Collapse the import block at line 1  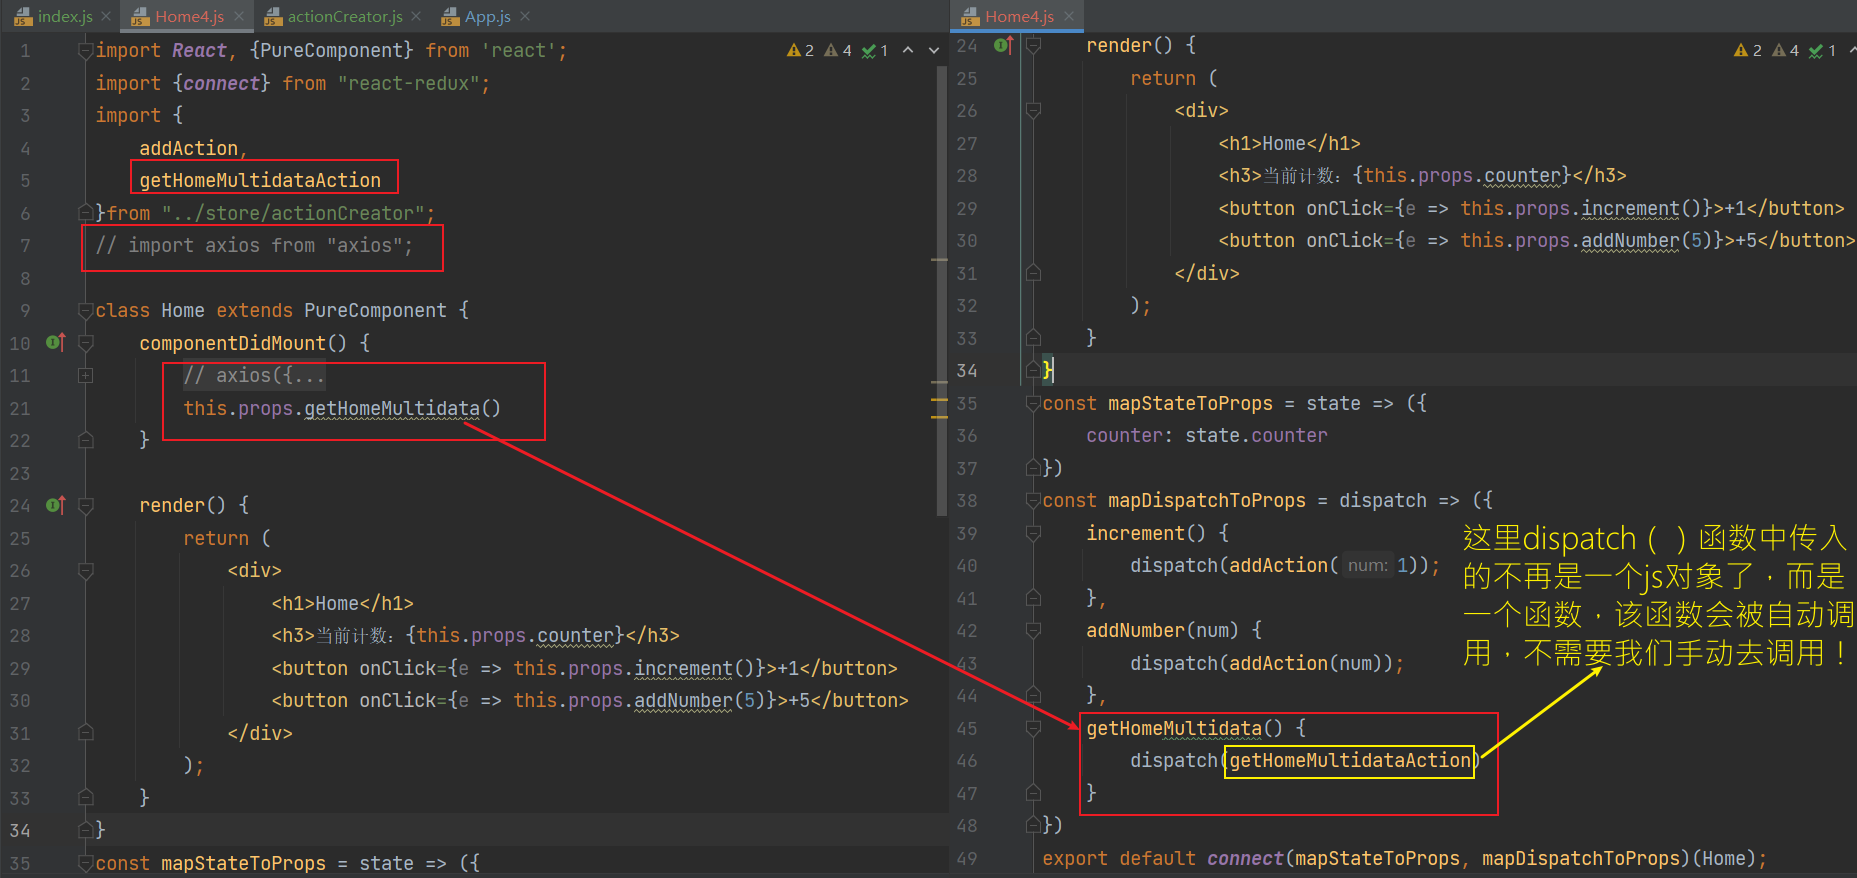pos(86,50)
